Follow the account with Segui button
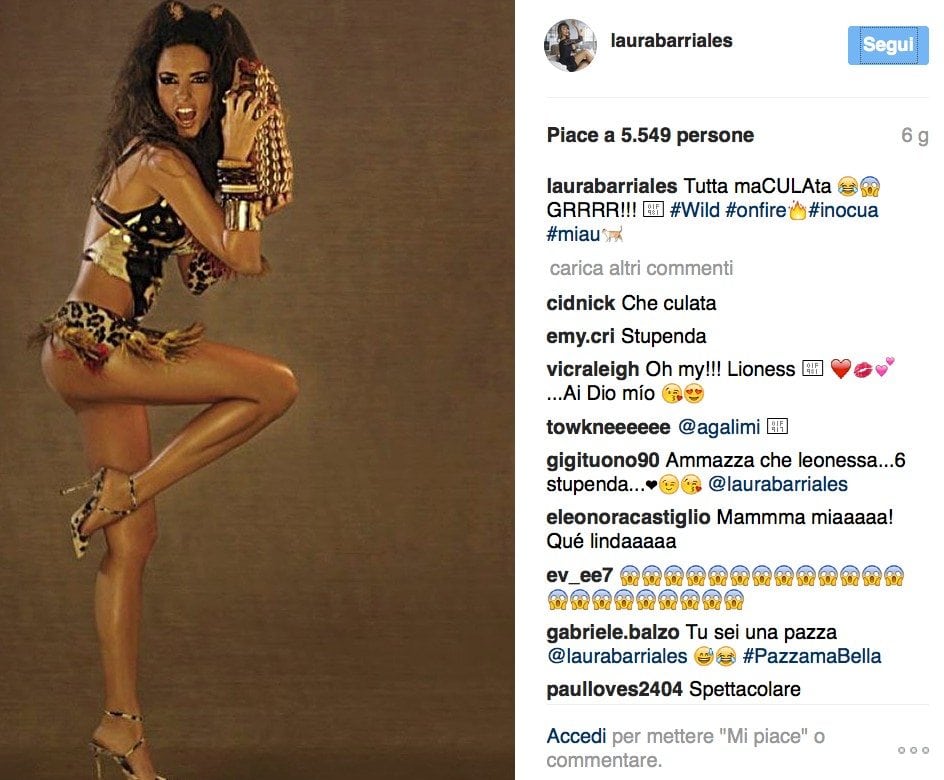944x780 pixels. 888,45
